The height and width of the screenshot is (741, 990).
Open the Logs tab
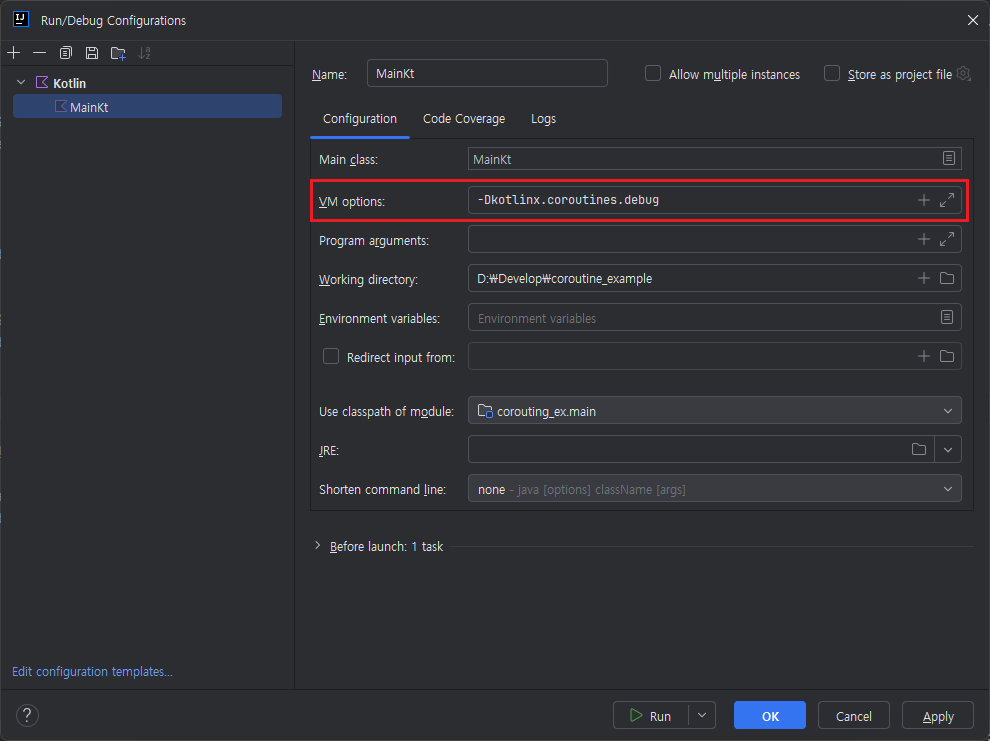tap(543, 118)
